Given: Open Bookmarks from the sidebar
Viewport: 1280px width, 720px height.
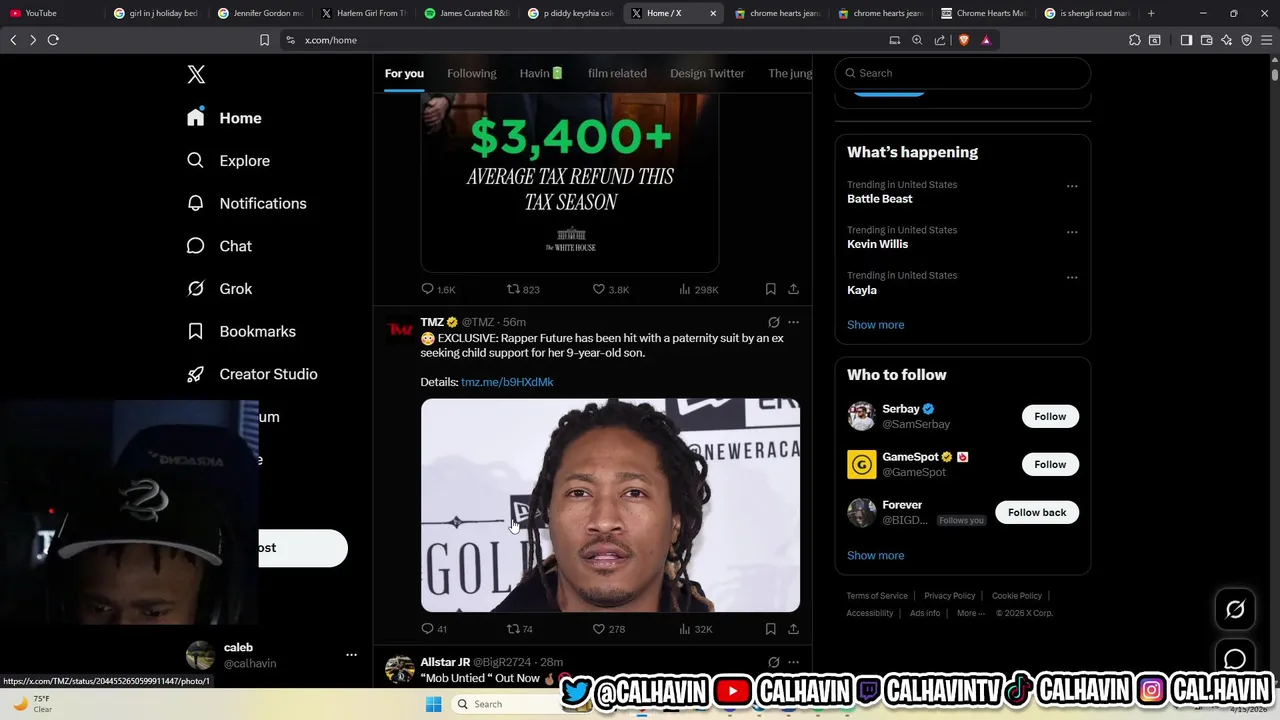Looking at the screenshot, I should (241, 331).
